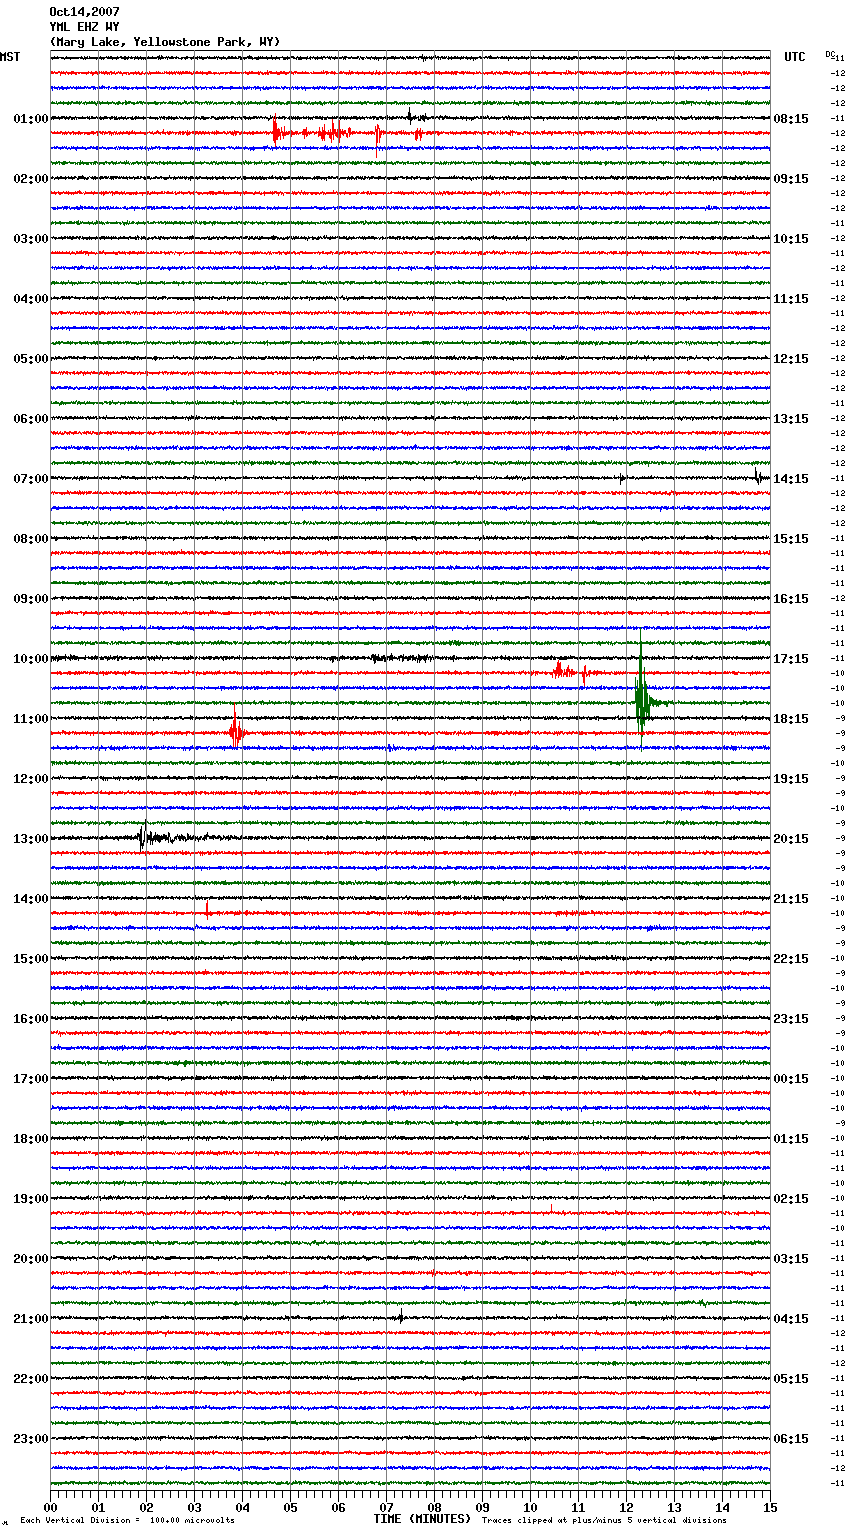Select the 19:00 MST time label
The height and width of the screenshot is (1534, 850).
click(31, 1199)
